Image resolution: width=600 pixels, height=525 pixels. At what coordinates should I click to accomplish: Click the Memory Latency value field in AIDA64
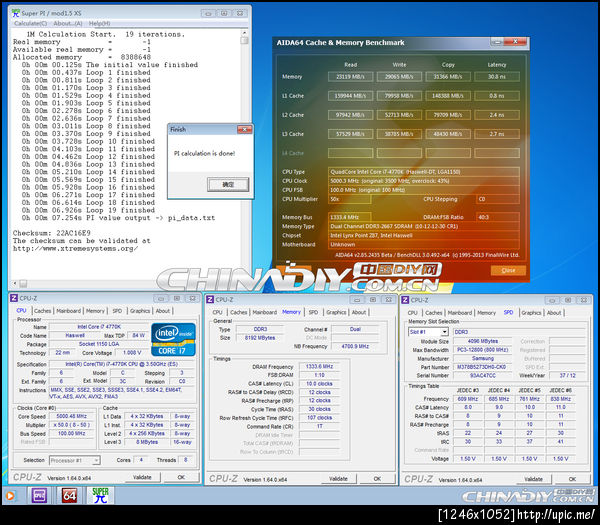497,77
